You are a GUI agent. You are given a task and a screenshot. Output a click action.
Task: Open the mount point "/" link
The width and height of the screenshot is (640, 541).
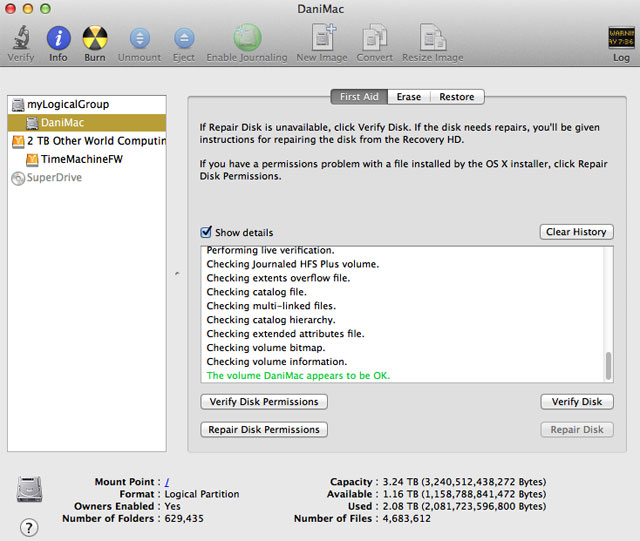tap(167, 482)
